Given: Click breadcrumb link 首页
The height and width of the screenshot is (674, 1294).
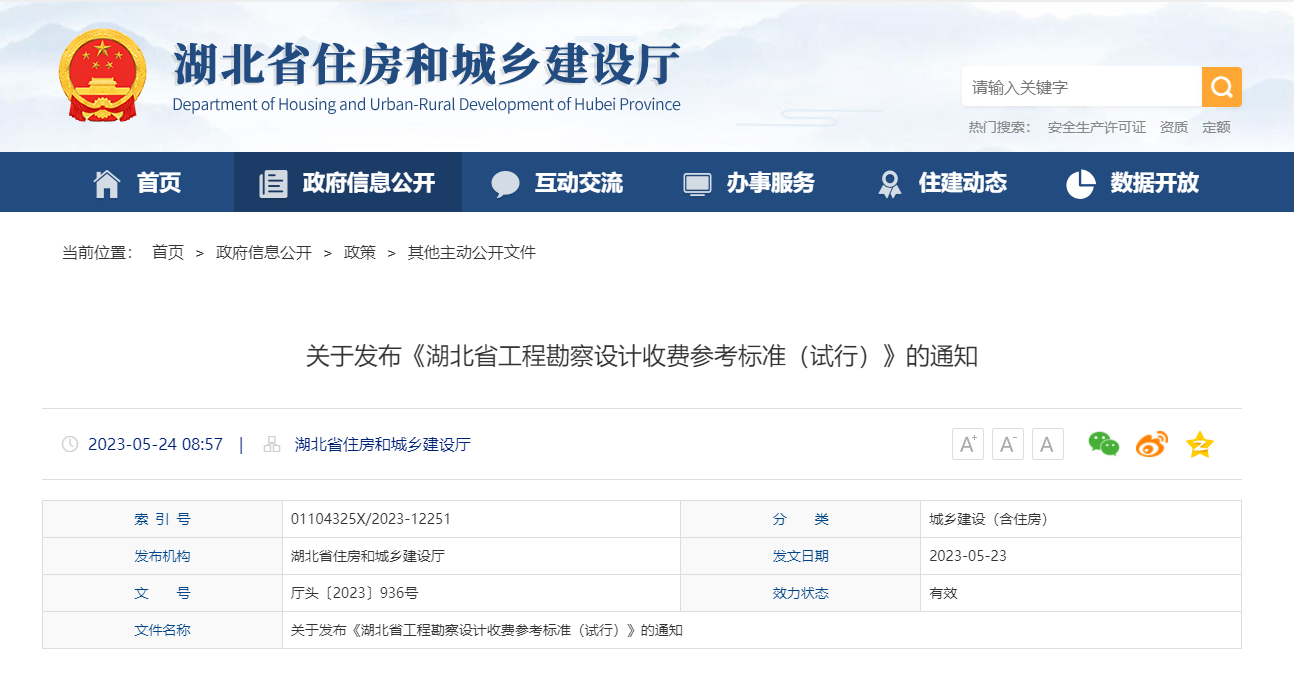Looking at the screenshot, I should click(168, 252).
